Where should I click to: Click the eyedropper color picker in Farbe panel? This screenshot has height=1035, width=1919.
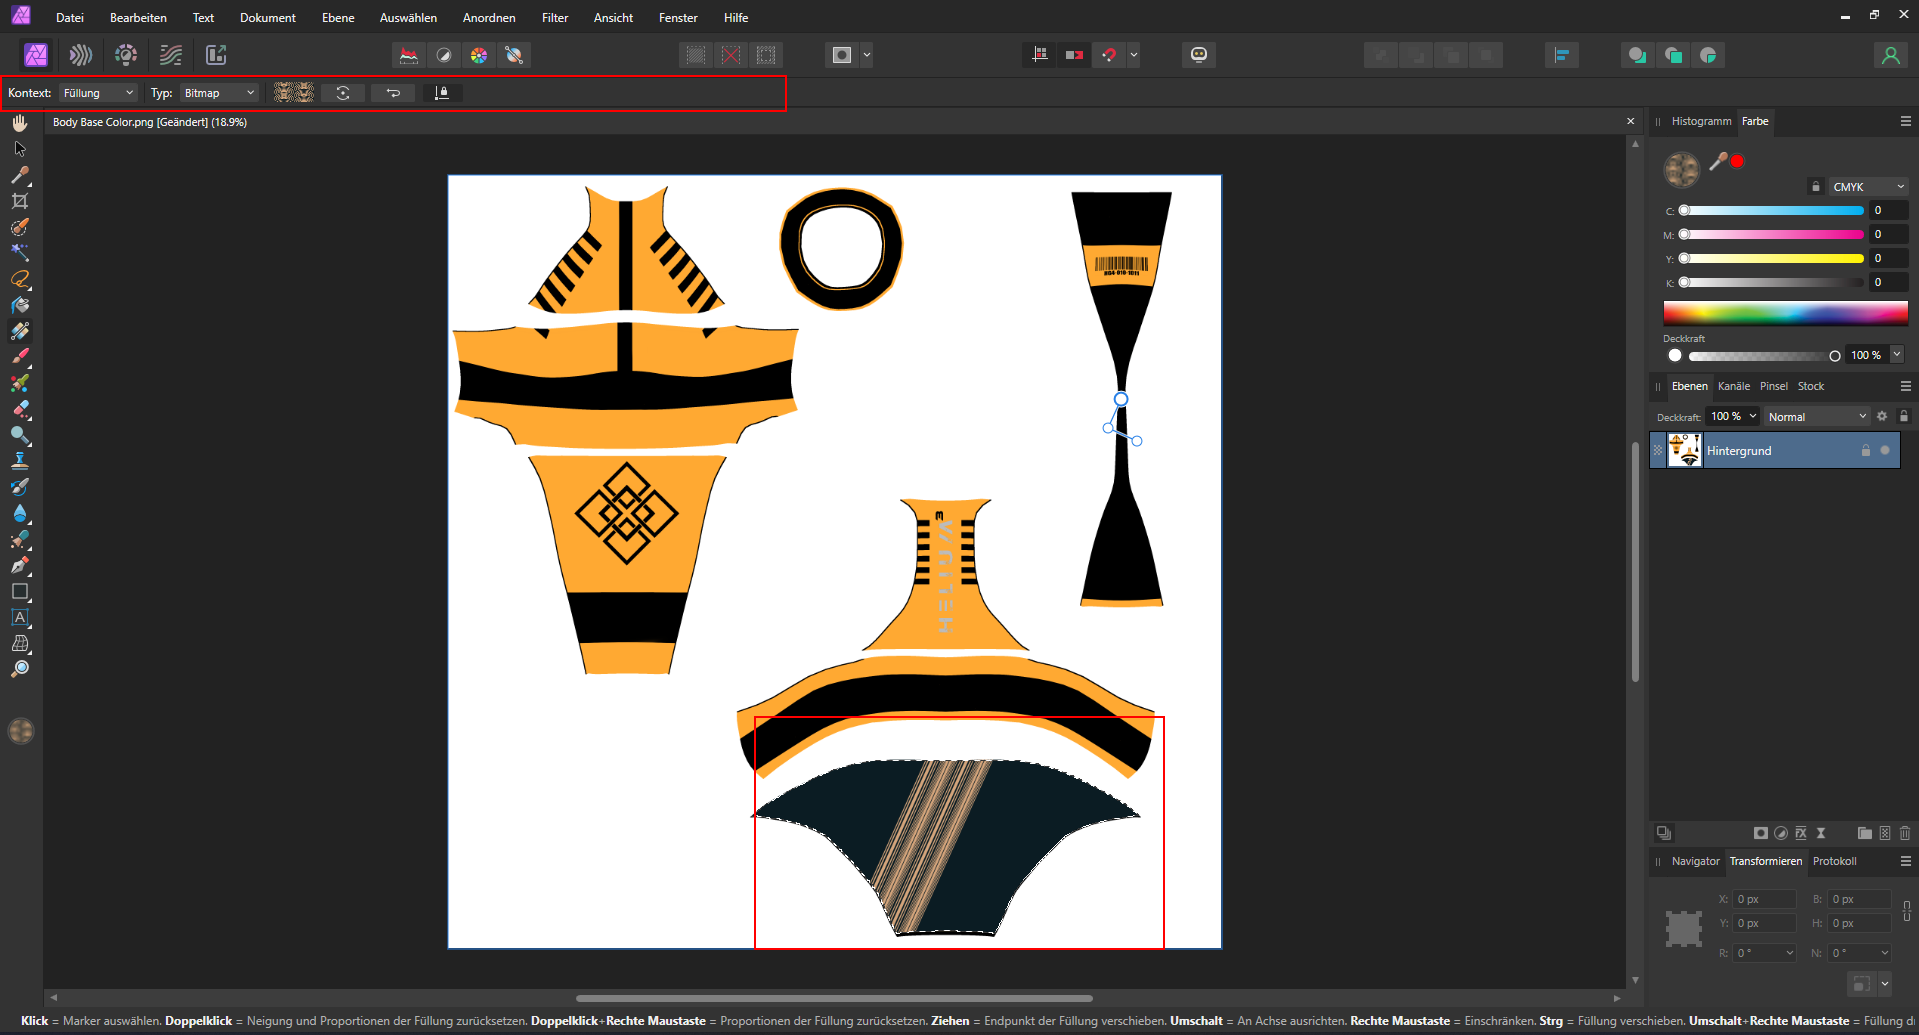pos(1718,161)
